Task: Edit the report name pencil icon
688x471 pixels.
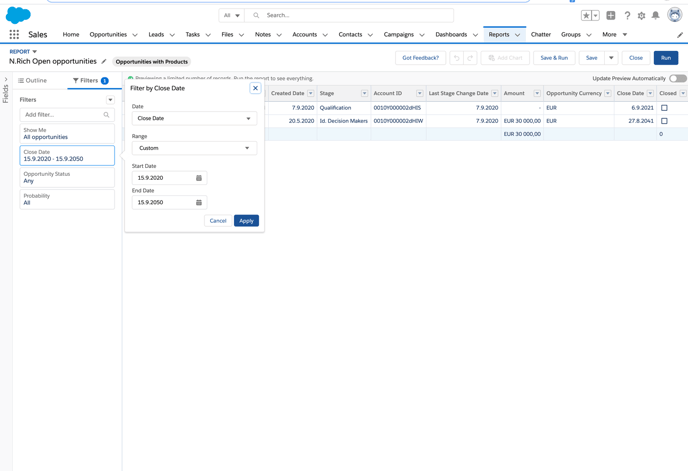Action: [104, 61]
